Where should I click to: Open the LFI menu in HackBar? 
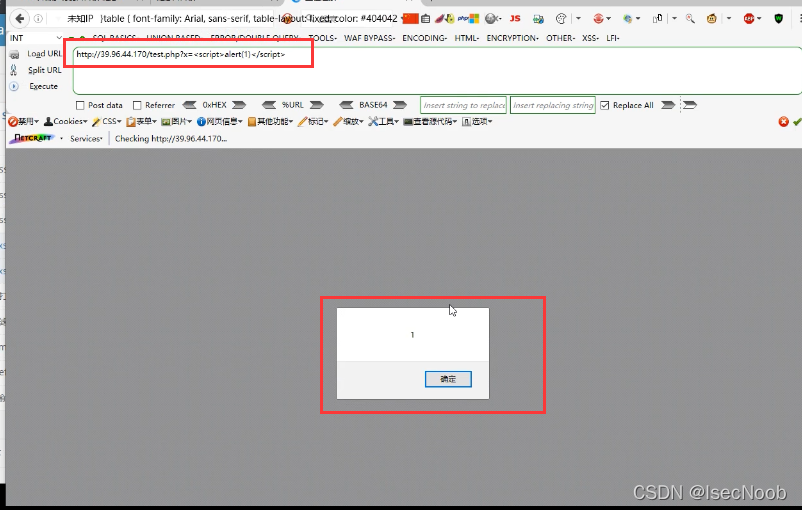(x=613, y=38)
